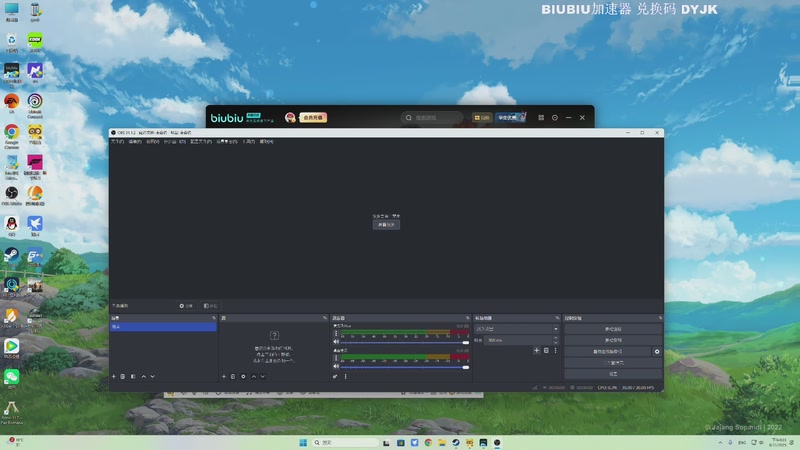Open the scene filters icon in the Scenes panel
This screenshot has width=800, height=450.
point(133,377)
